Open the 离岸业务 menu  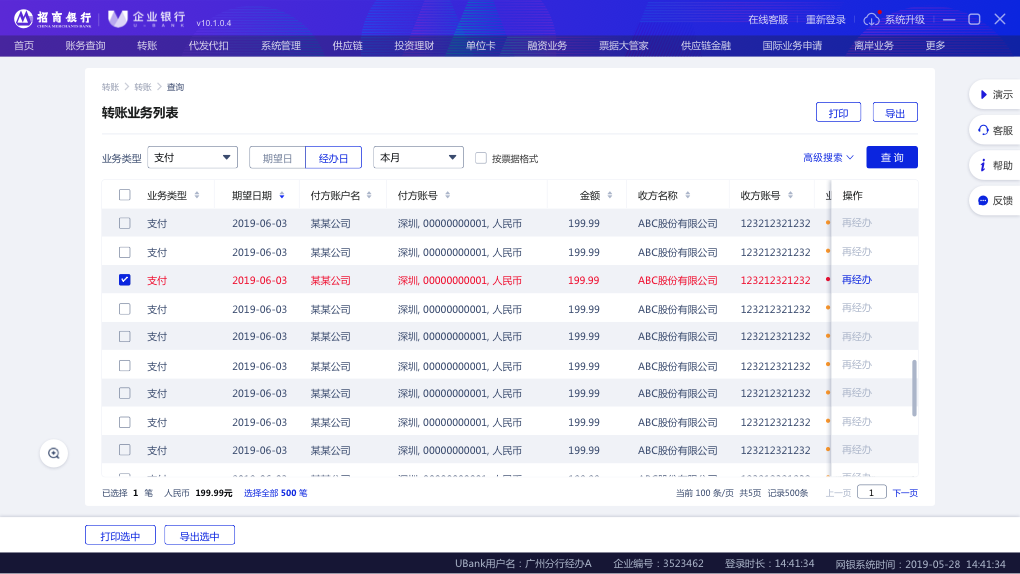(x=874, y=46)
